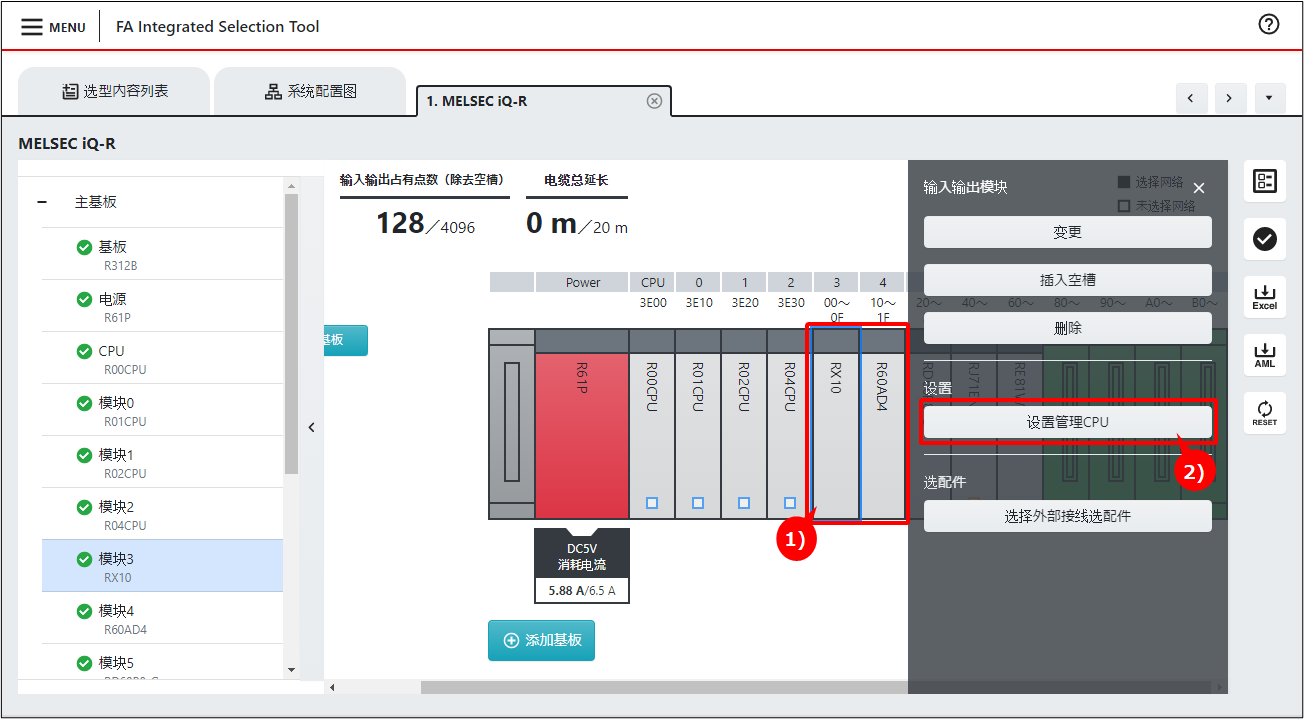Close the MELSEC iQ-R tab with X icon
The image size is (1304, 719).
coord(654,101)
